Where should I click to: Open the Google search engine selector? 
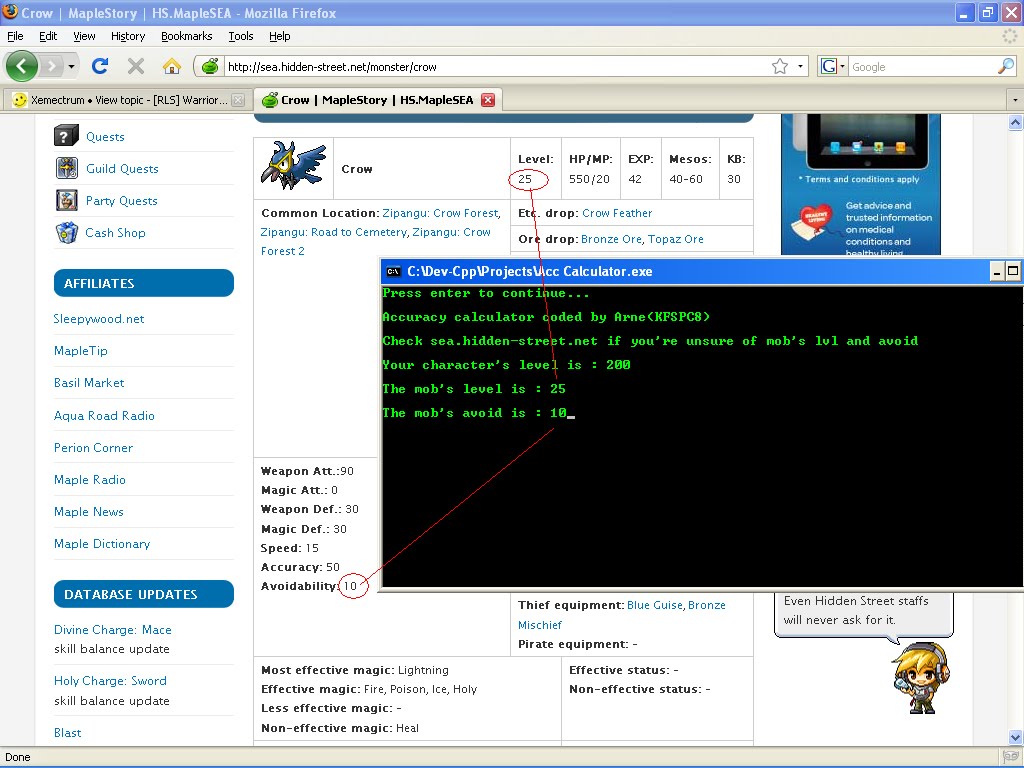[833, 66]
